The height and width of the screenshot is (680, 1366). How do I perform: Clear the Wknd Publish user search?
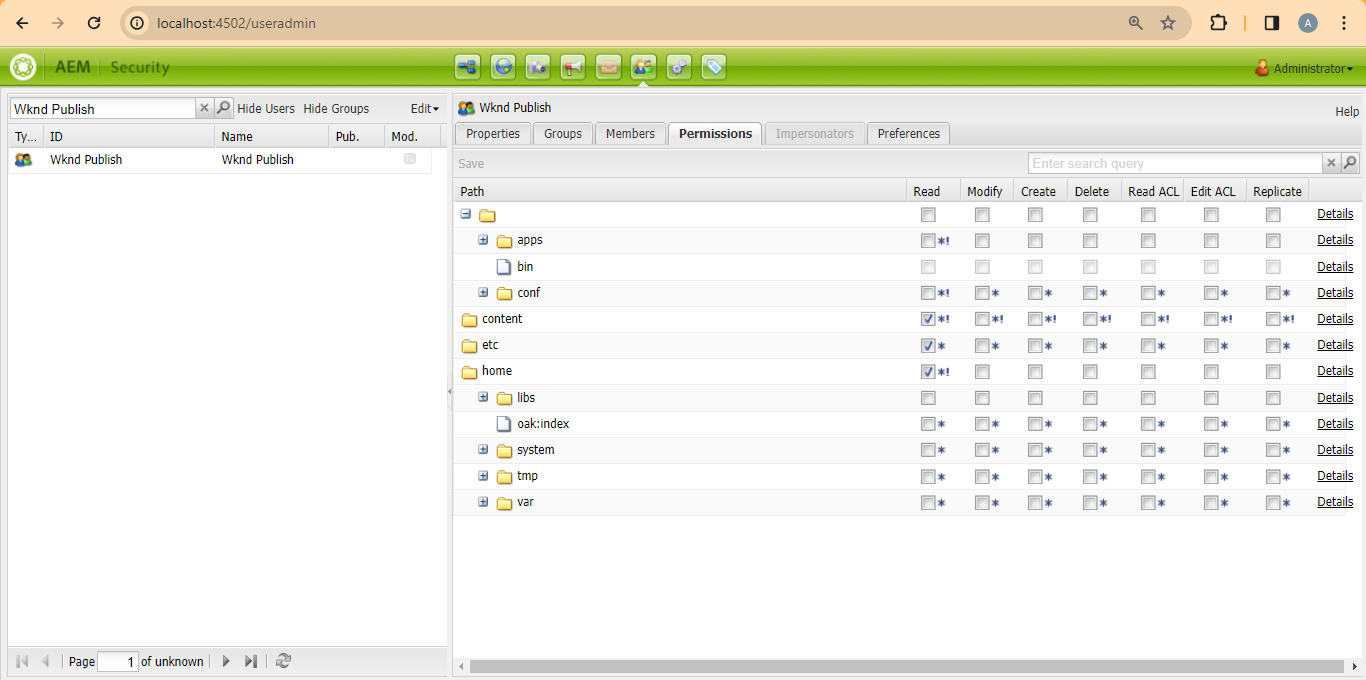pos(204,108)
